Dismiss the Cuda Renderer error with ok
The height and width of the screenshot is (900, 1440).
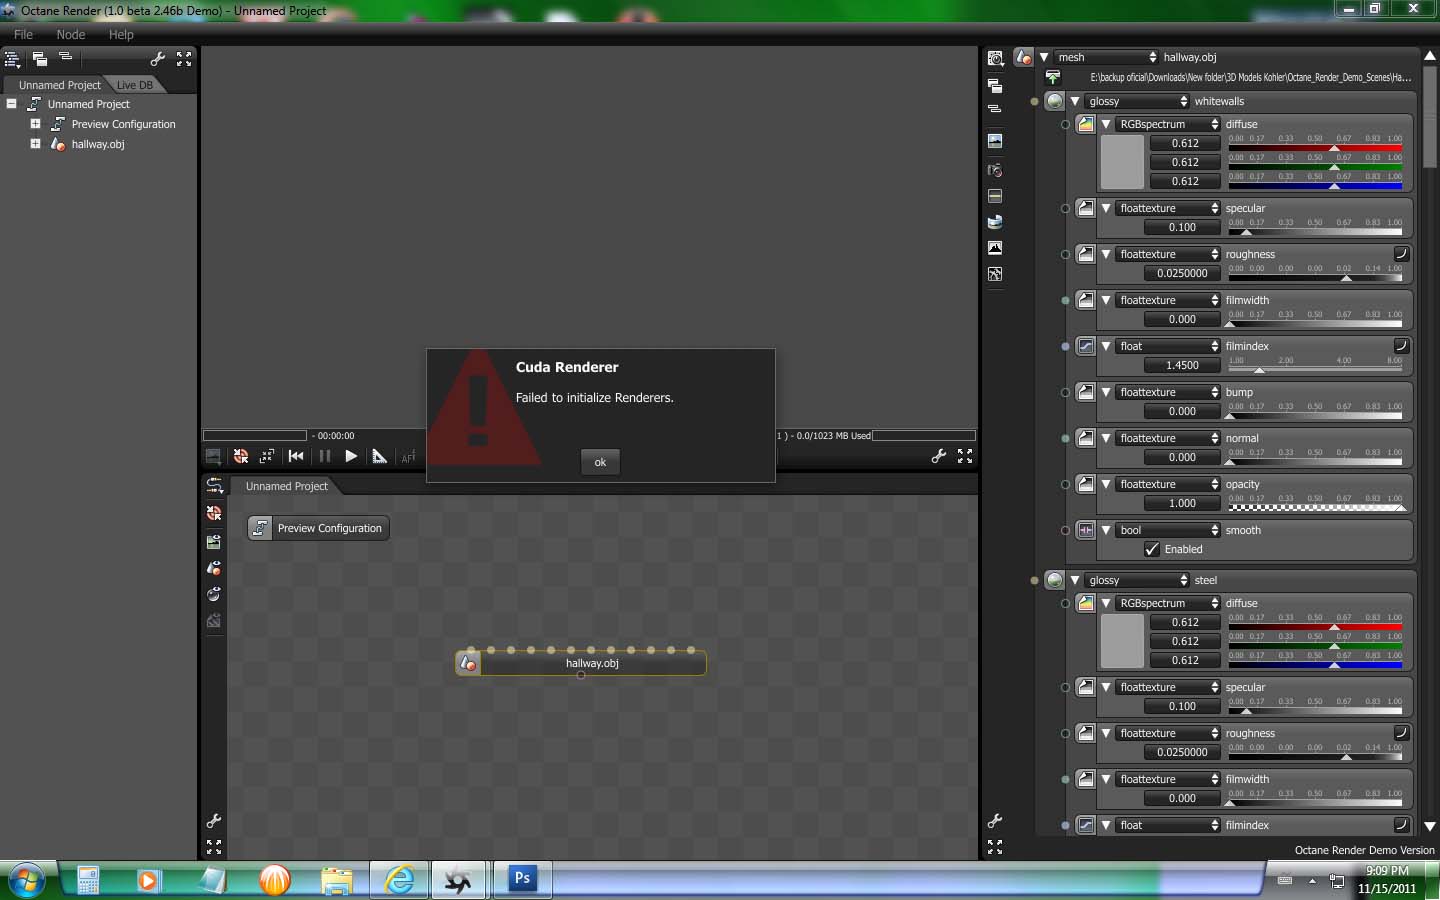pos(600,462)
